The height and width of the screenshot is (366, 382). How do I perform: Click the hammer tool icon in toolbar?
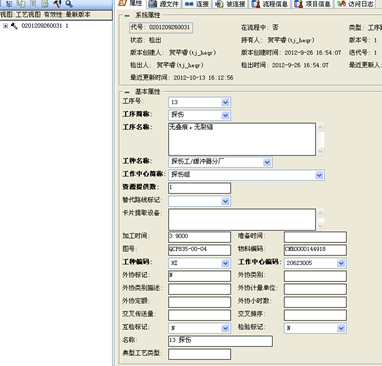click(57, 4)
